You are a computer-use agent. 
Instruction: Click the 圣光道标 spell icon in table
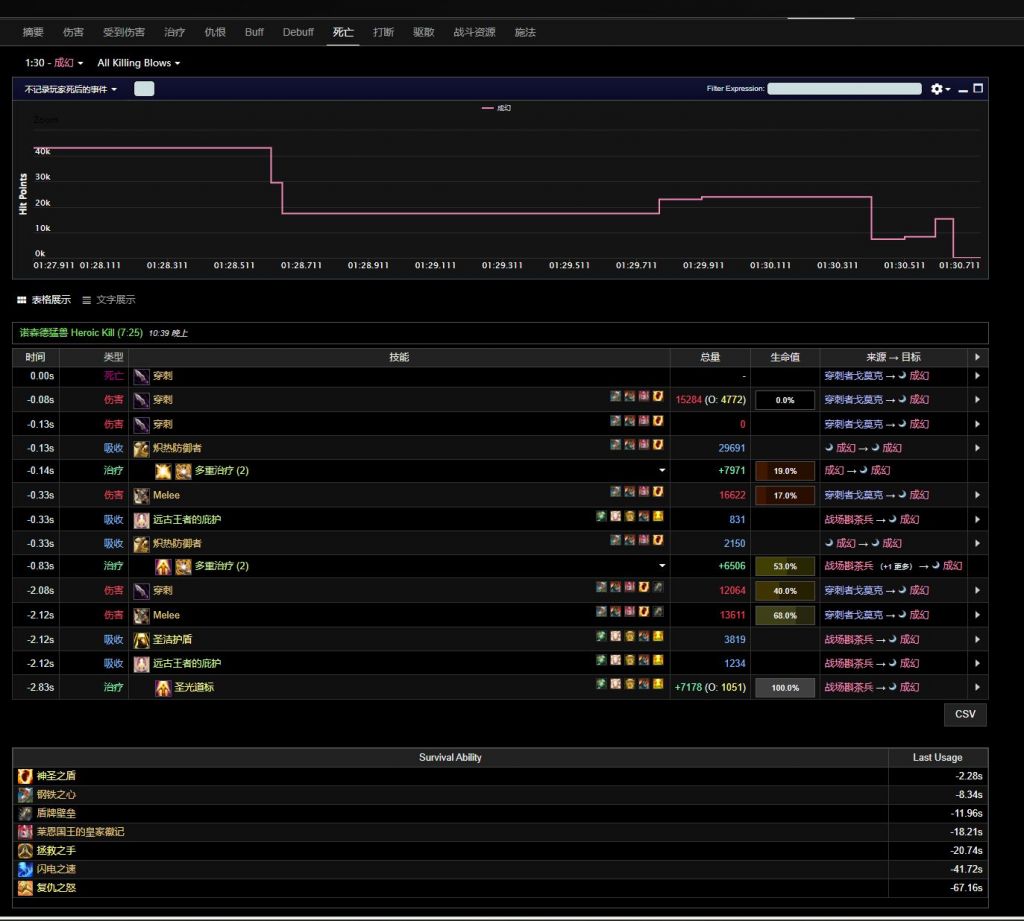163,687
